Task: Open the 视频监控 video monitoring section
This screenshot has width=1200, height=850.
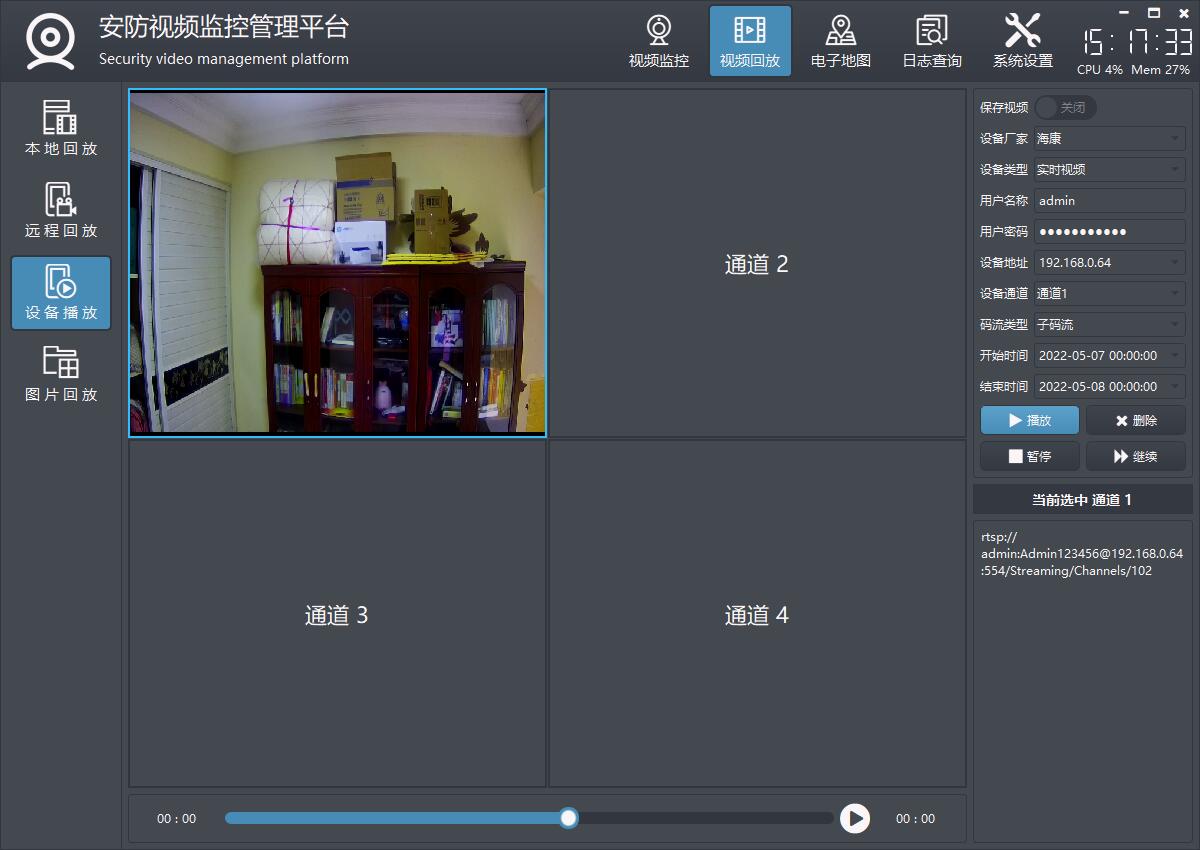Action: [658, 42]
